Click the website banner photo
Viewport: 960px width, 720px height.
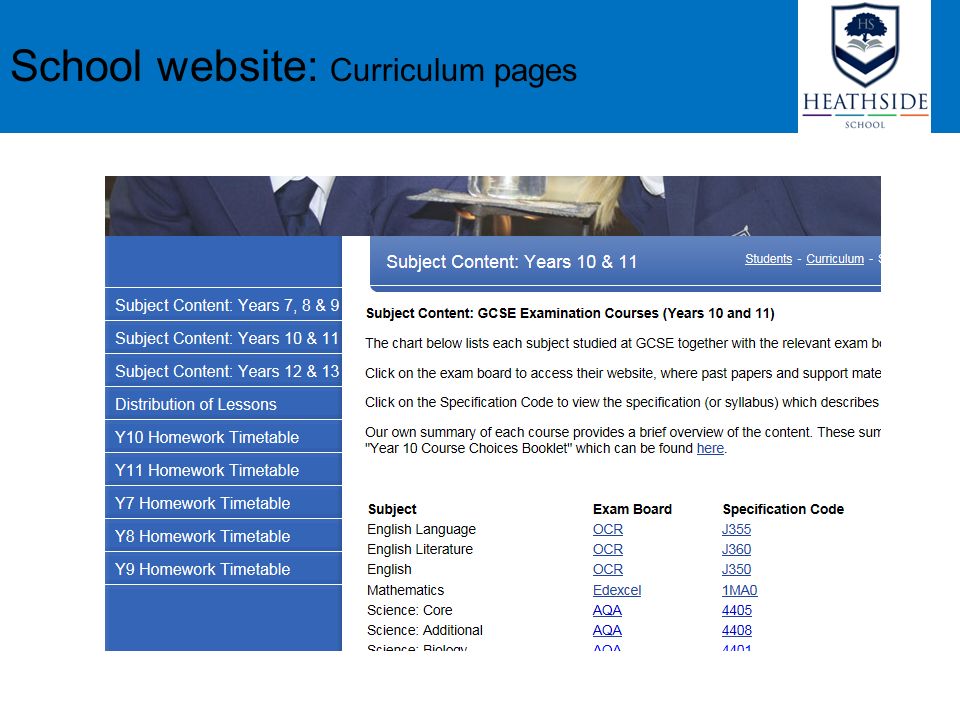[493, 206]
